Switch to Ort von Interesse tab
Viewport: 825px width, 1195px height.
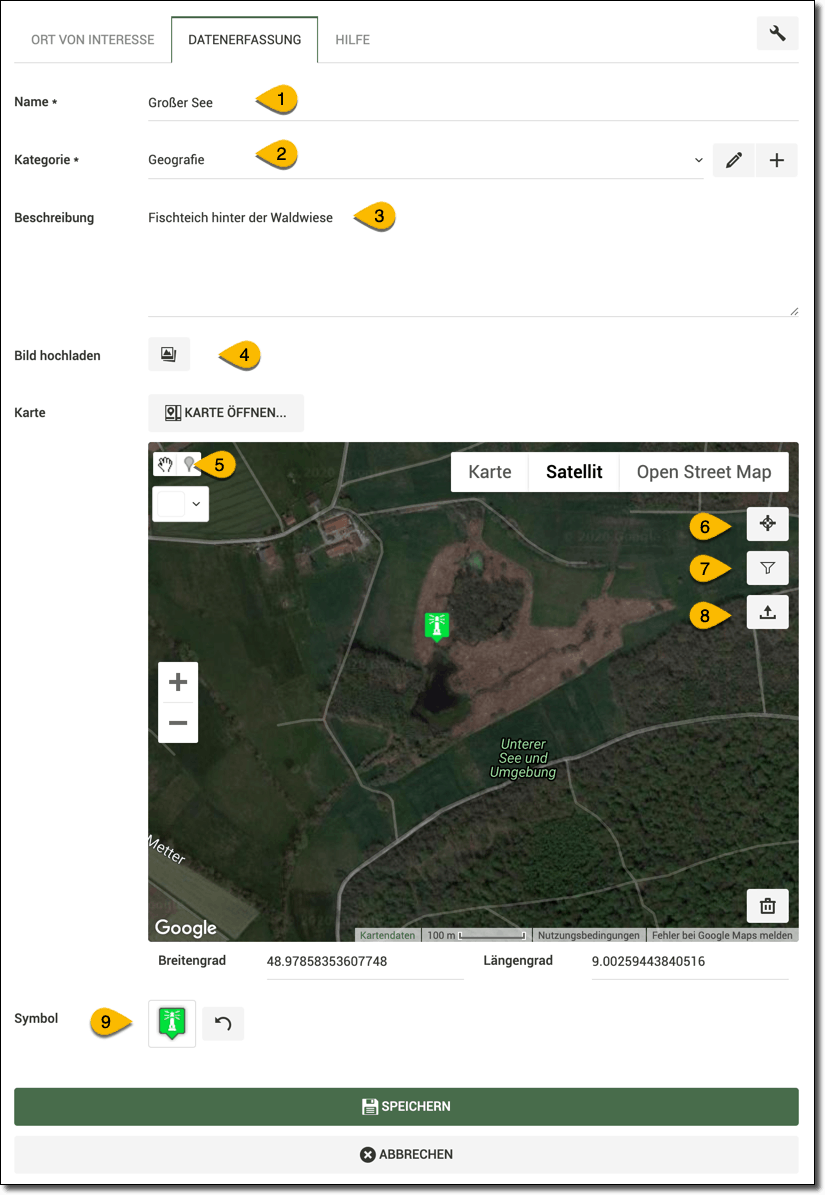click(93, 40)
